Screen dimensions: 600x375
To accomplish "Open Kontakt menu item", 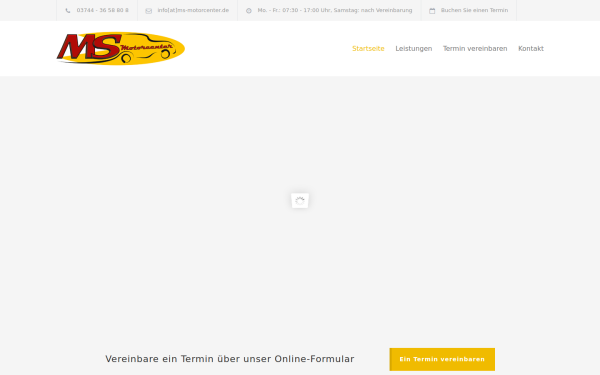I will [x=531, y=49].
